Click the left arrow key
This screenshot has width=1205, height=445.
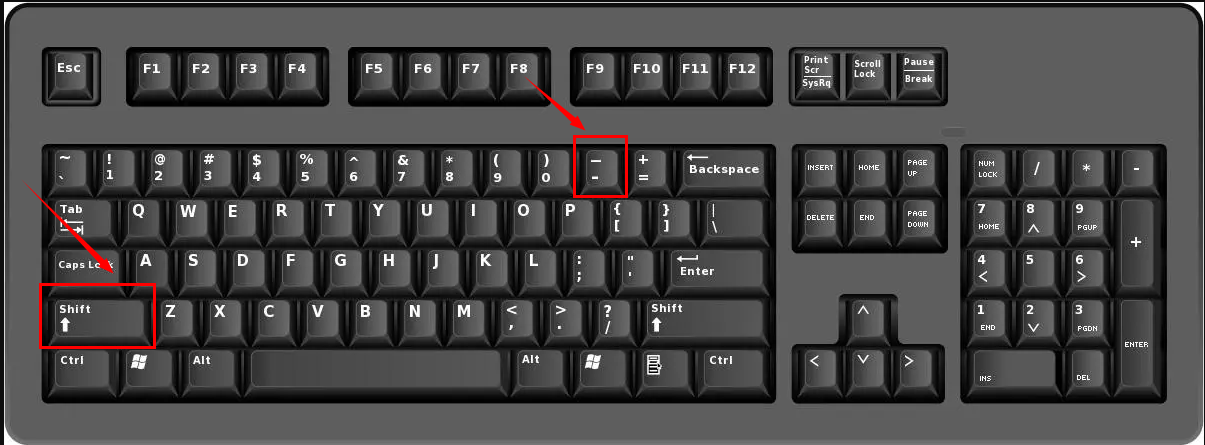pos(815,370)
